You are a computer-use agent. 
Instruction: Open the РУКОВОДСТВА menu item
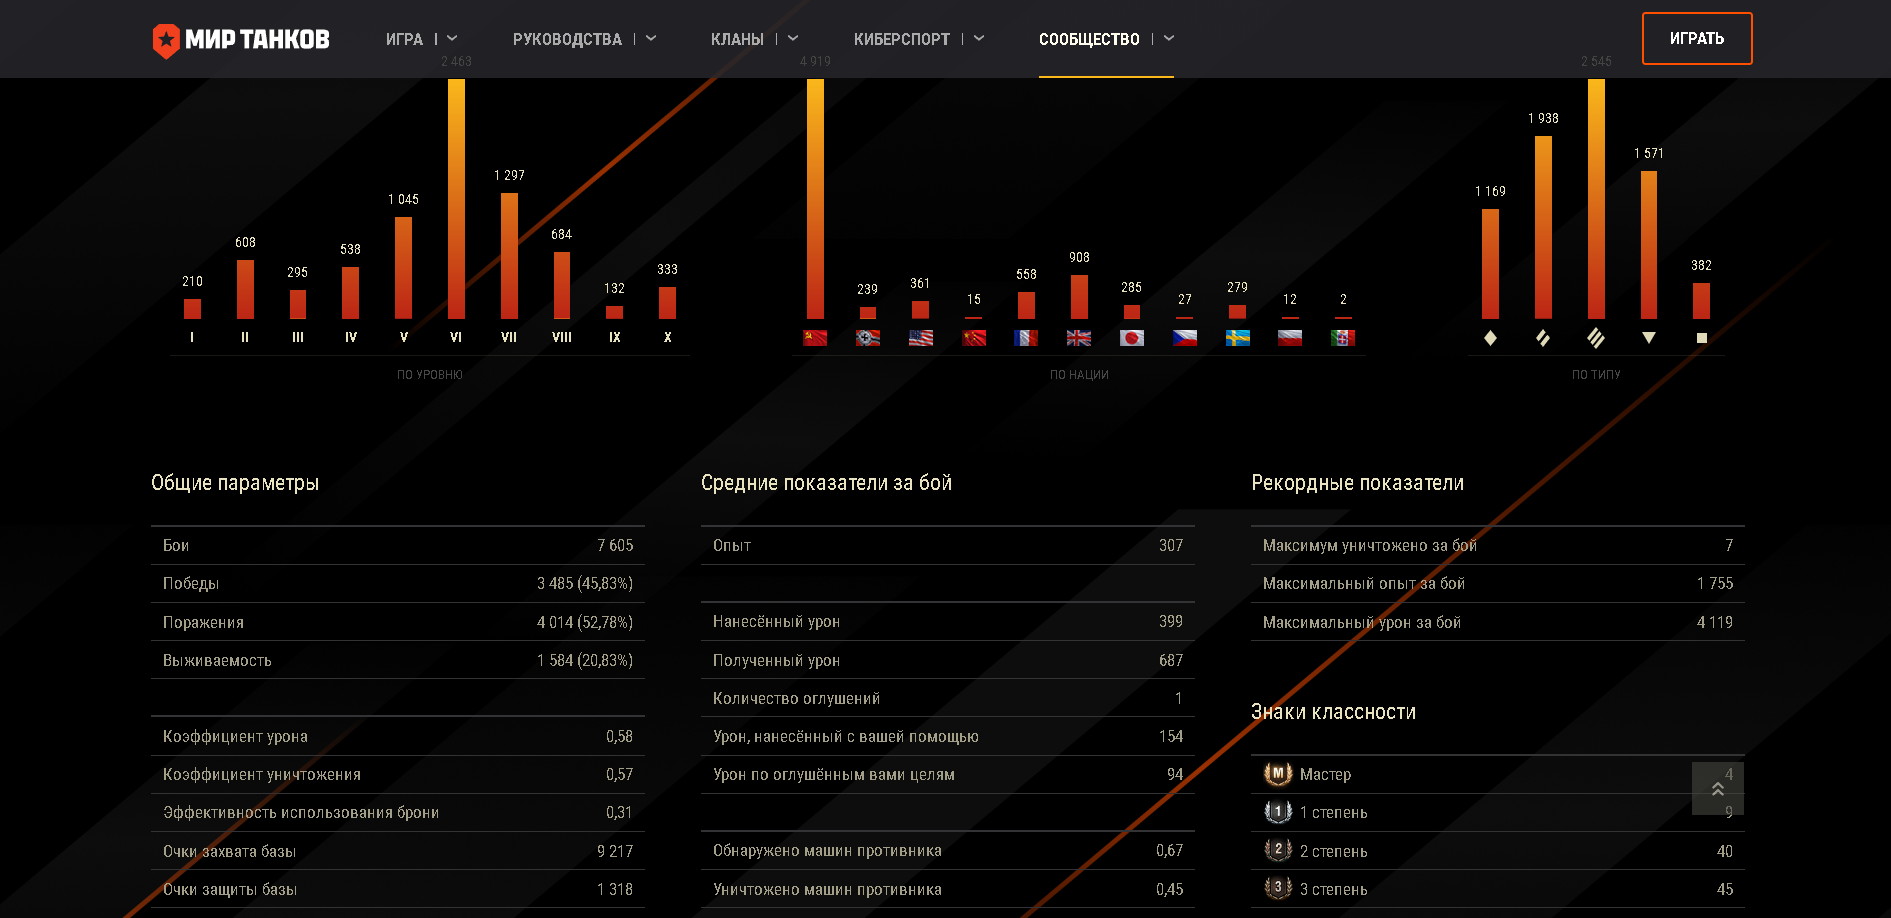coord(567,39)
